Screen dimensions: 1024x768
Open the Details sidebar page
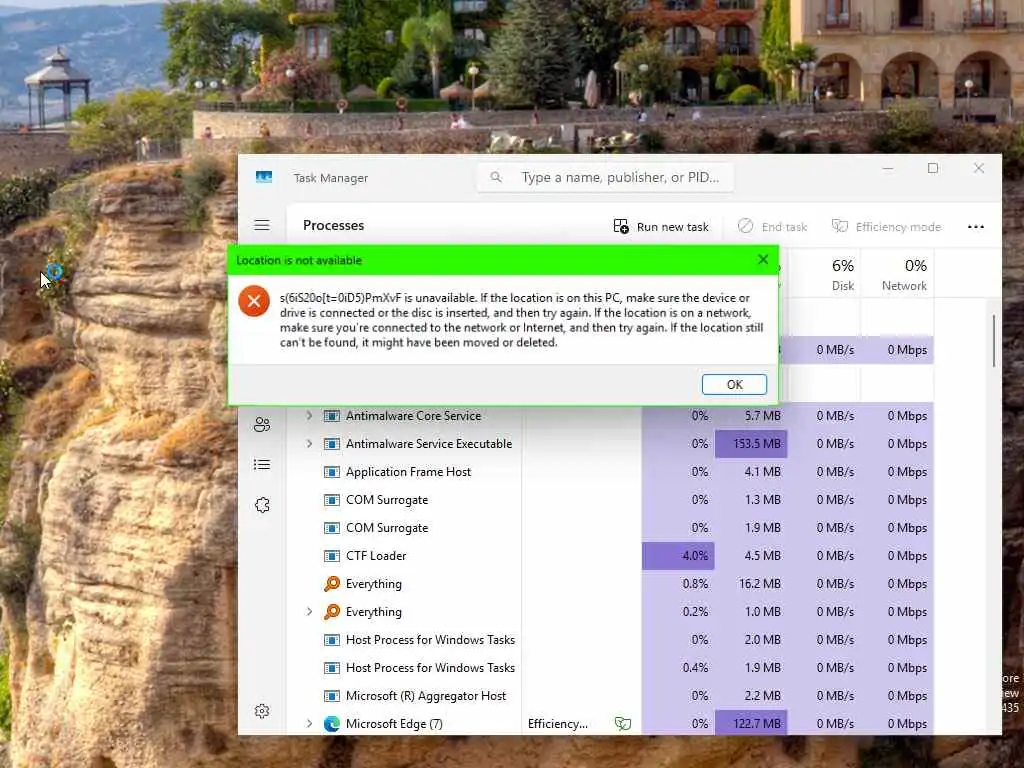point(262,465)
